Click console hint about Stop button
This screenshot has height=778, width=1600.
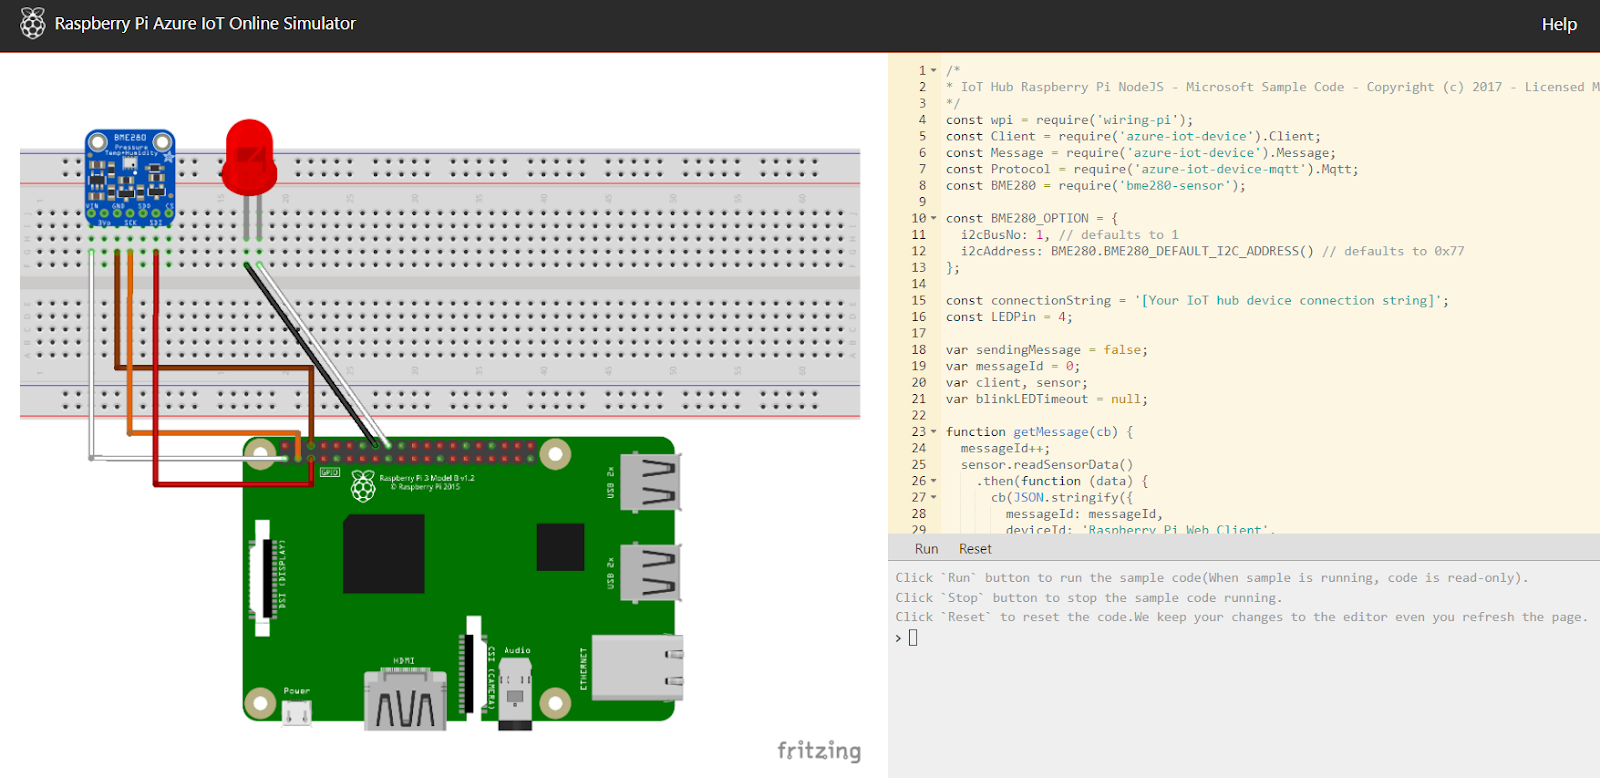[x=1087, y=598]
